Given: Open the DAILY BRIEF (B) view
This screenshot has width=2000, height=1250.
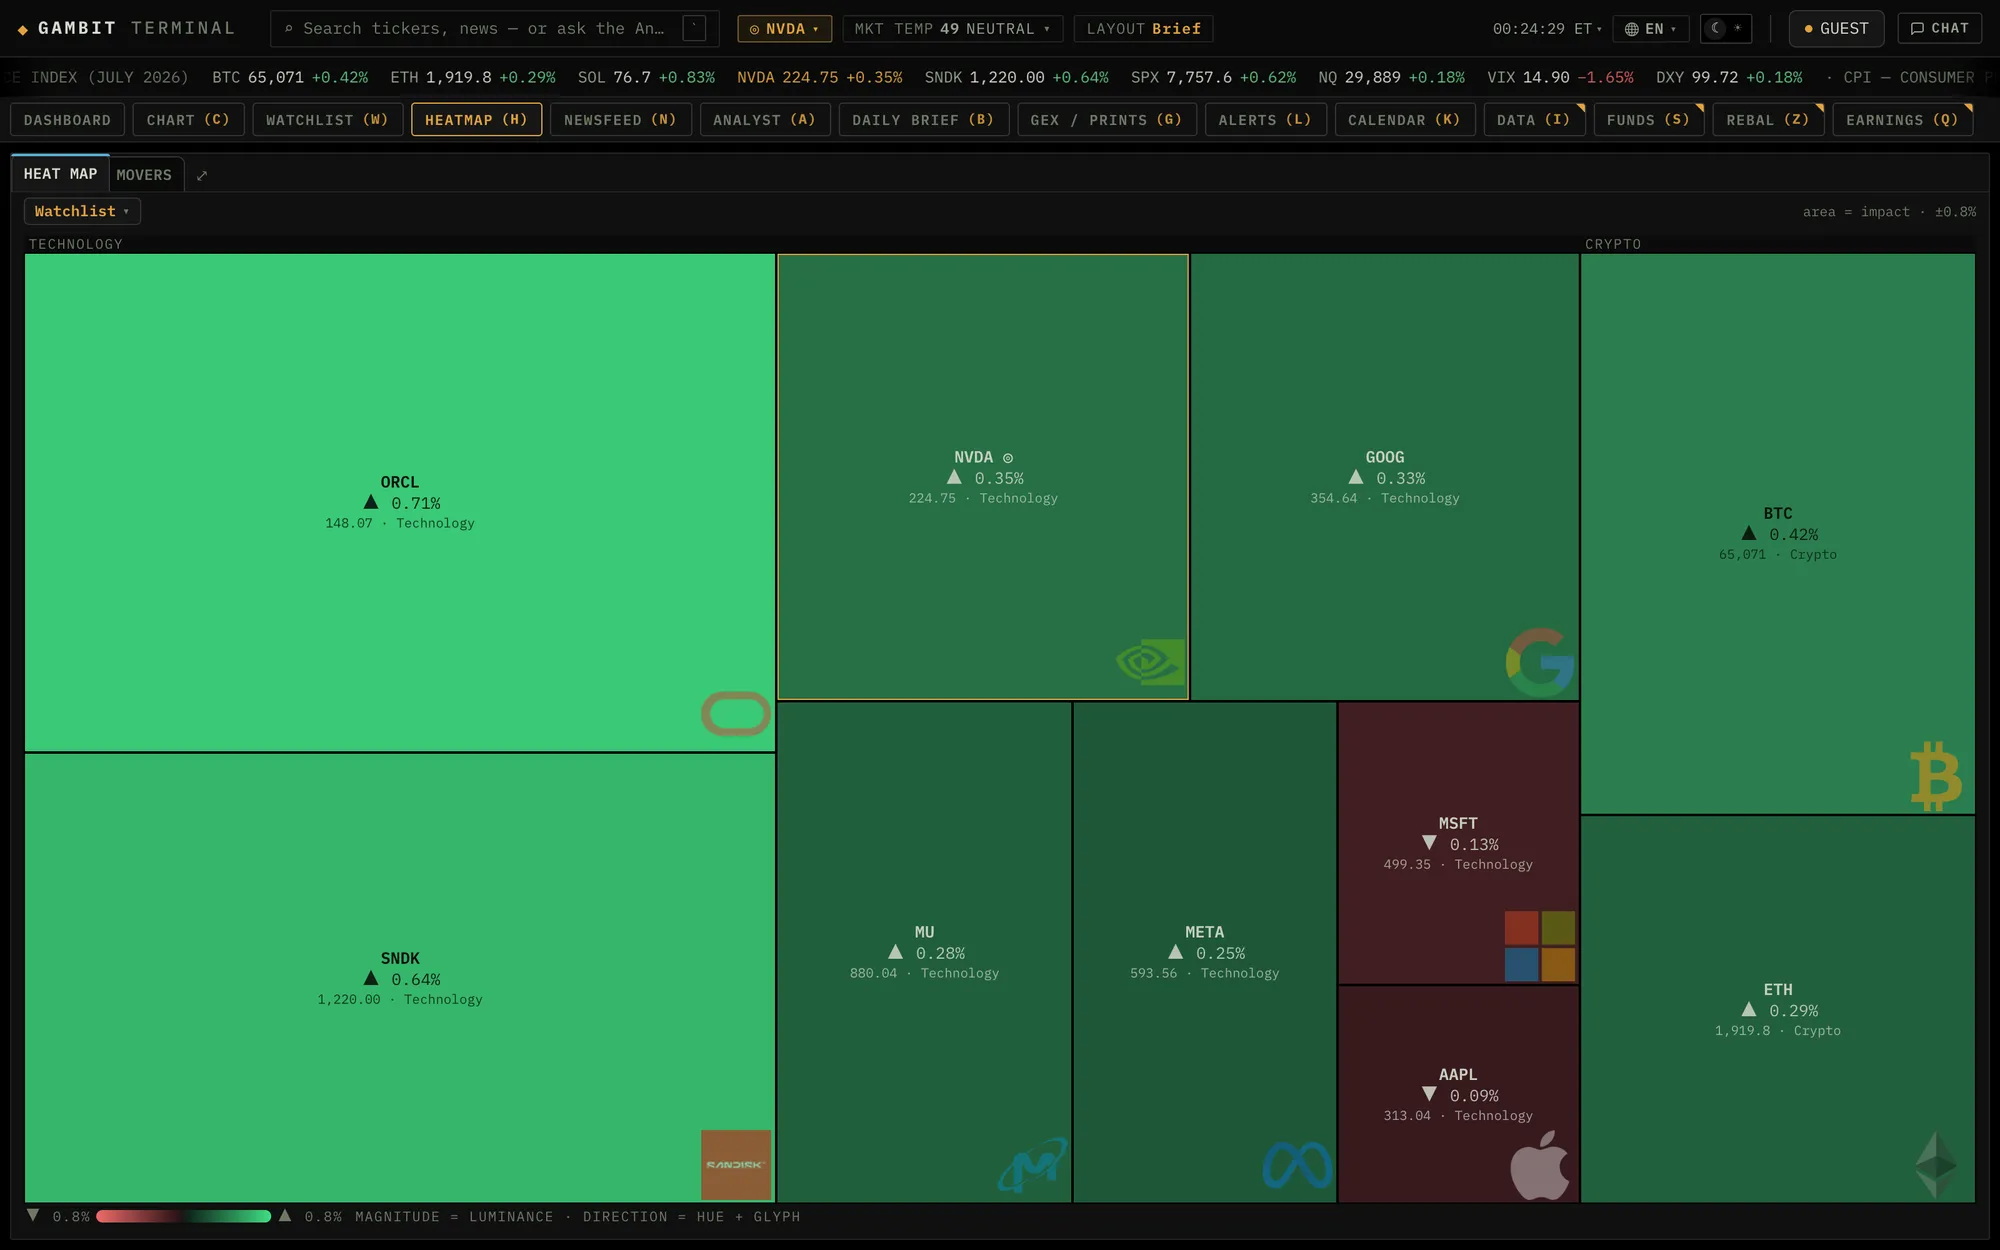Looking at the screenshot, I should tap(923, 120).
